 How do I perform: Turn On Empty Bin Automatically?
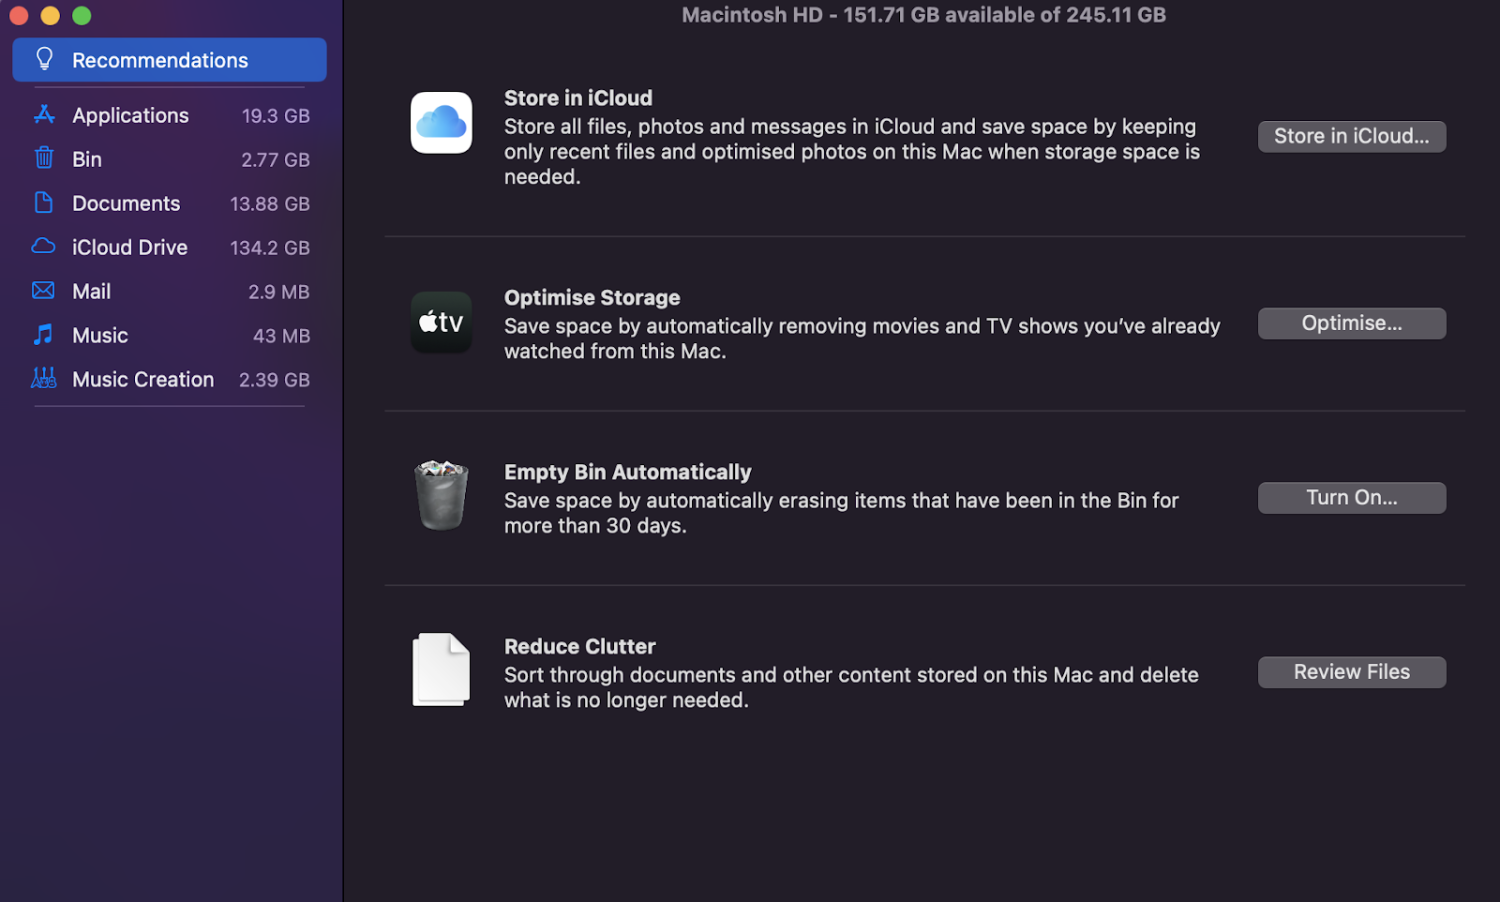tap(1351, 498)
